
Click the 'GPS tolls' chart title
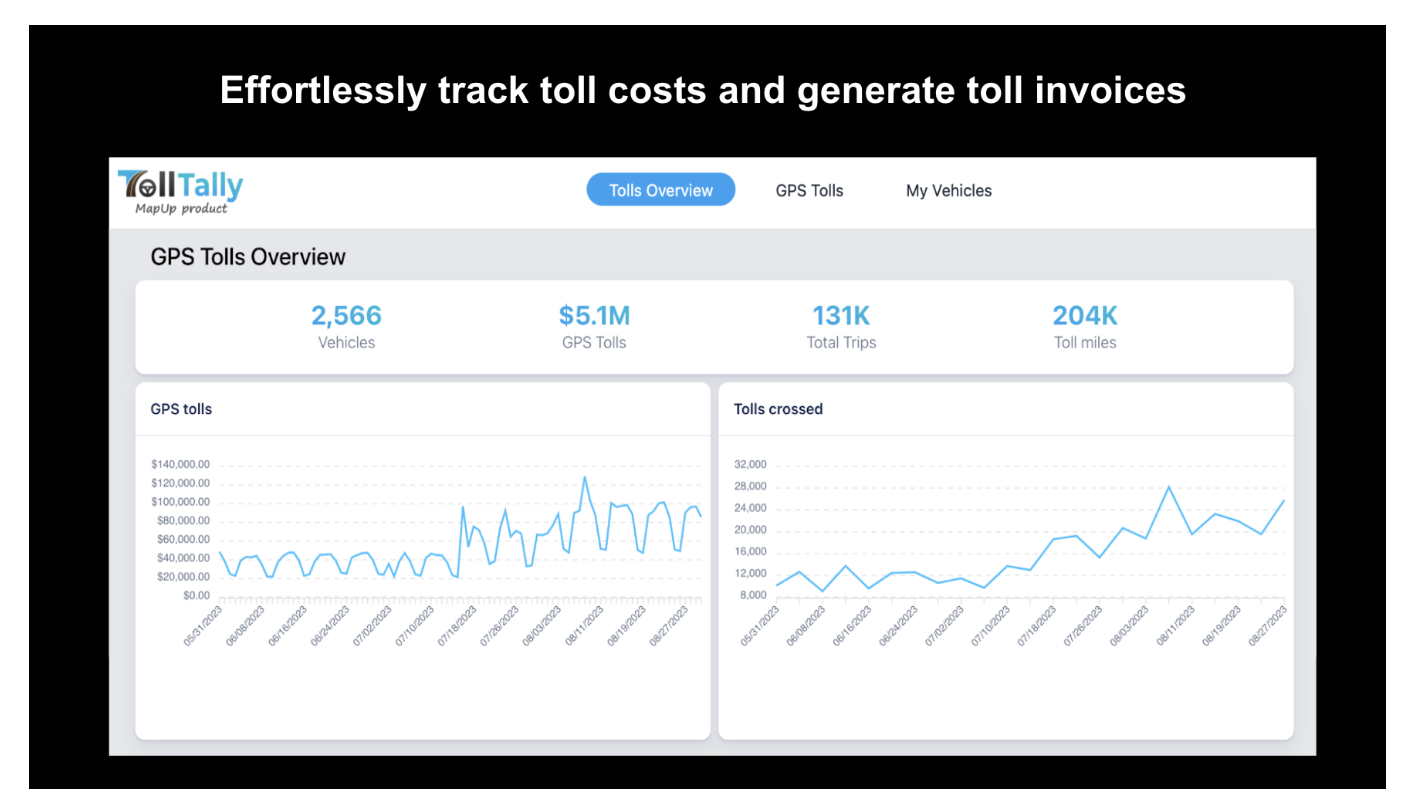click(181, 409)
